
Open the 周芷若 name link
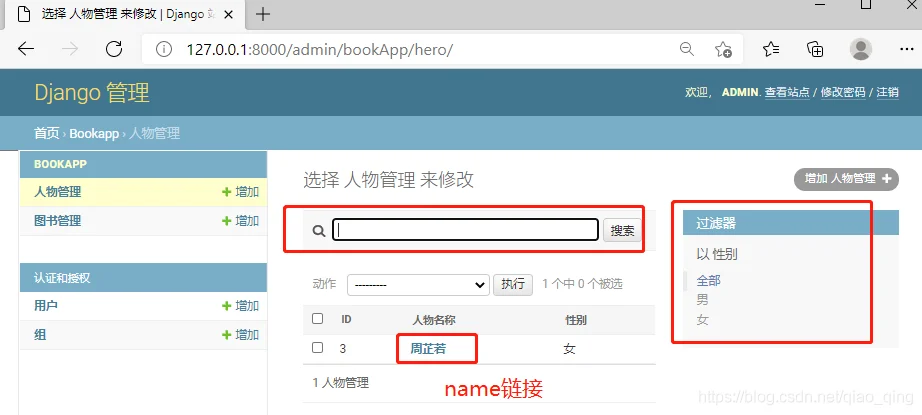coord(428,349)
